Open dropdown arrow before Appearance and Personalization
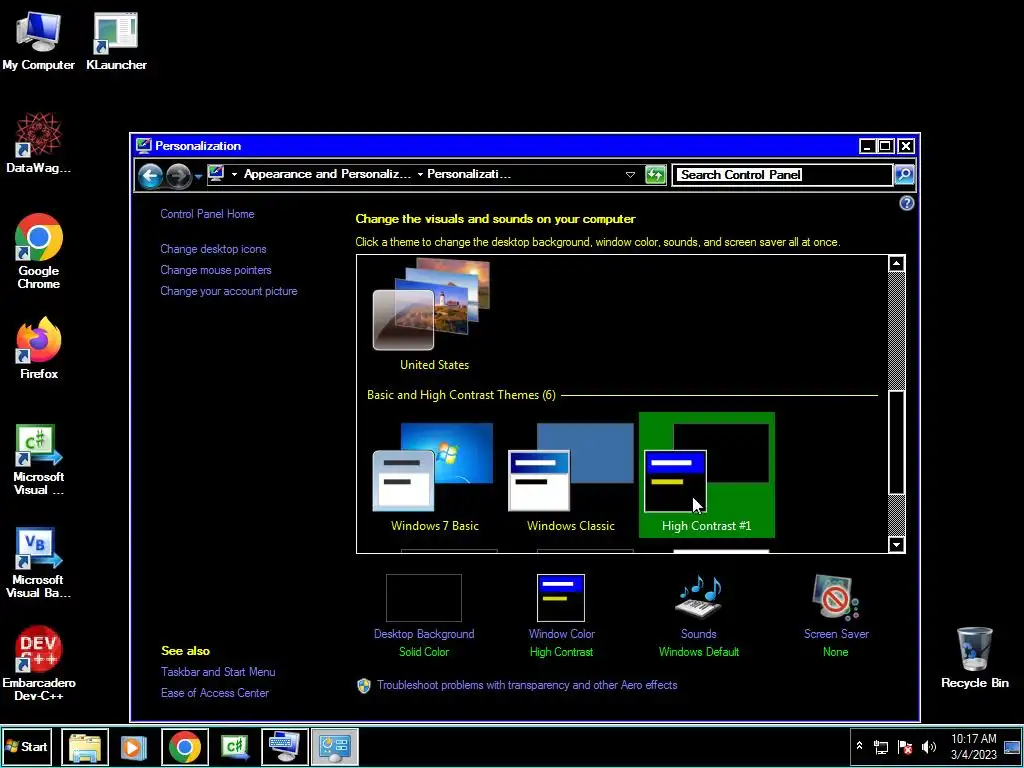This screenshot has width=1024, height=768. click(234, 174)
